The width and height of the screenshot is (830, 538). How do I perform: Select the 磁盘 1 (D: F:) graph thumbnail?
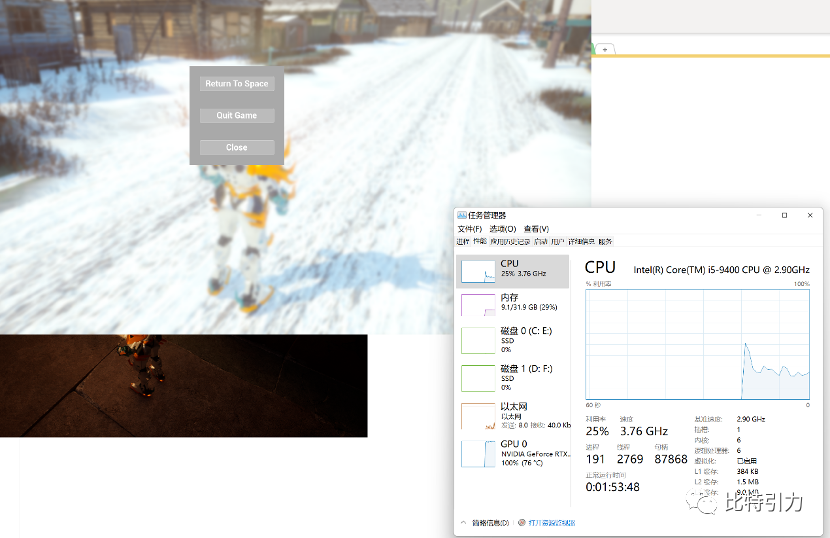(x=478, y=377)
